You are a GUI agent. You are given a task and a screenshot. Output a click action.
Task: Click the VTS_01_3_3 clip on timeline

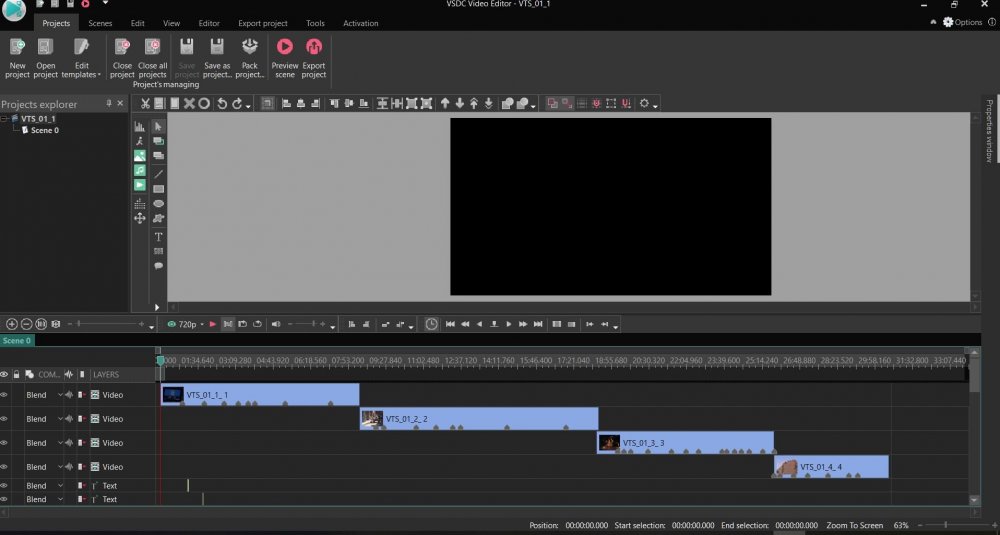point(690,442)
